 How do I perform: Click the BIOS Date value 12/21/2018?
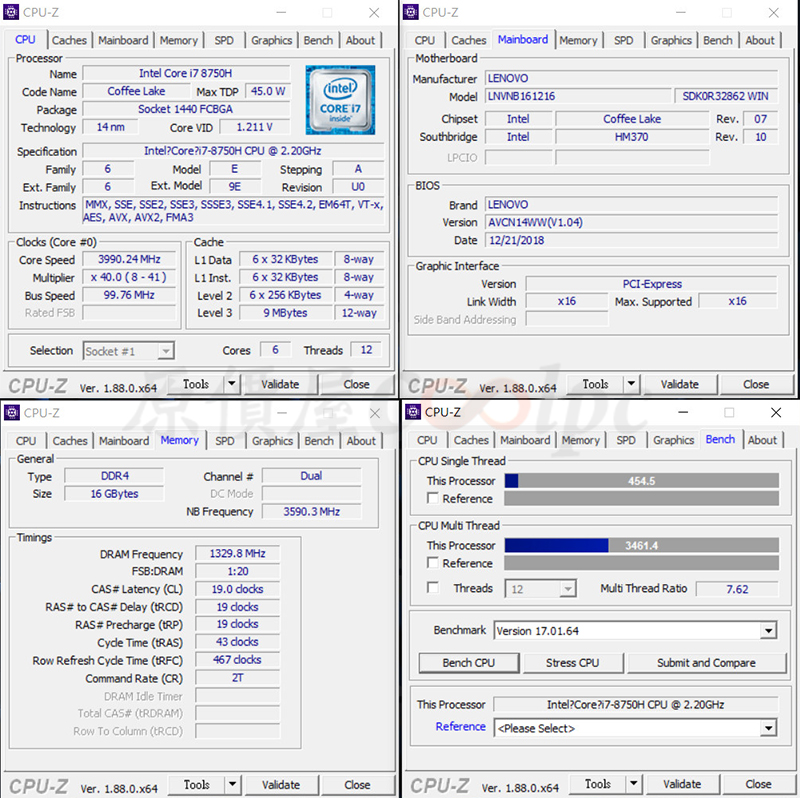(632, 240)
